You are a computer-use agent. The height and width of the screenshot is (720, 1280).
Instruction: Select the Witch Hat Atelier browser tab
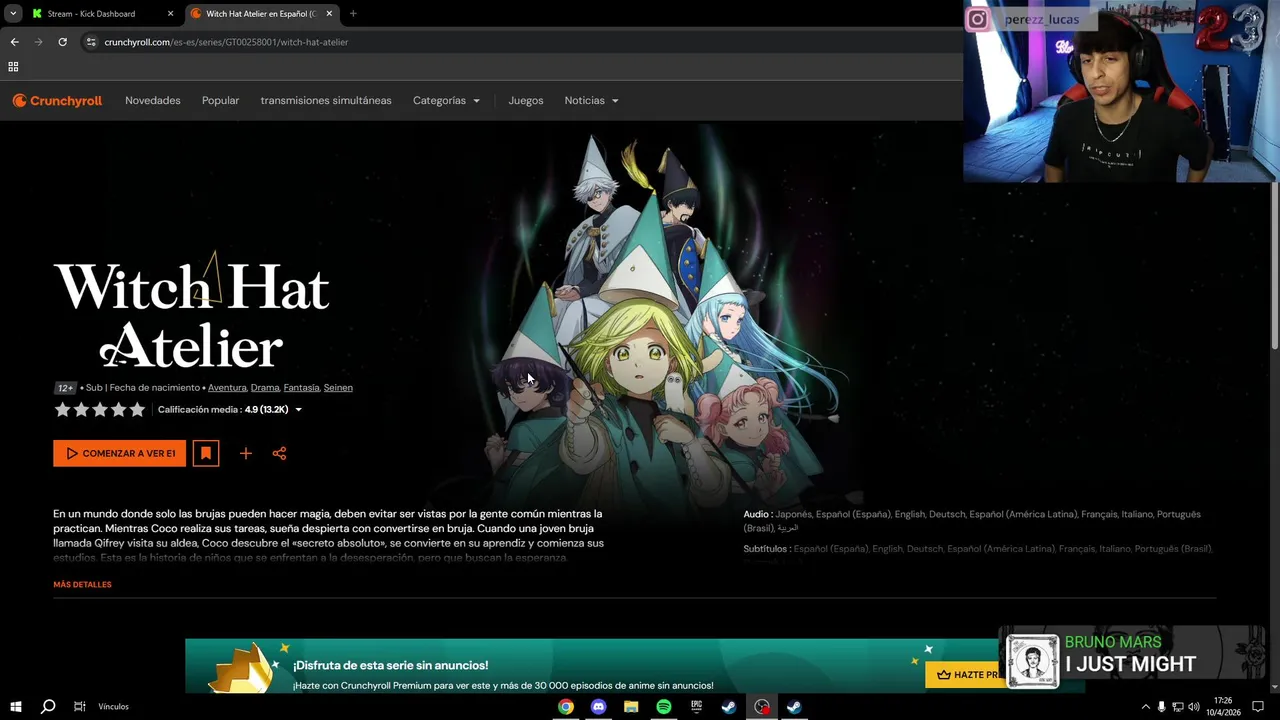coord(261,14)
